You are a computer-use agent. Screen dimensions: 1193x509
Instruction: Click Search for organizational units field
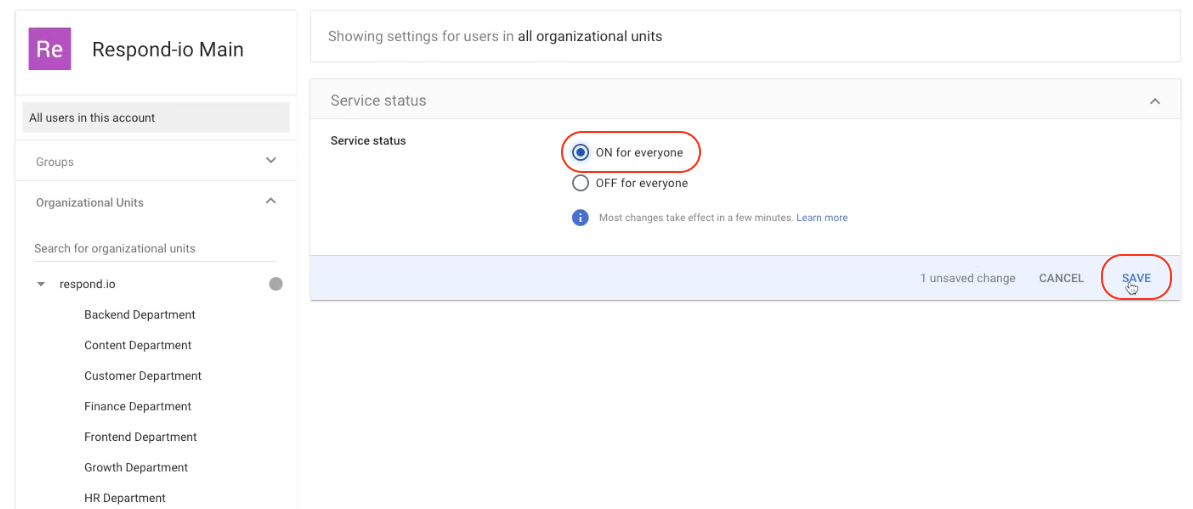coord(154,248)
